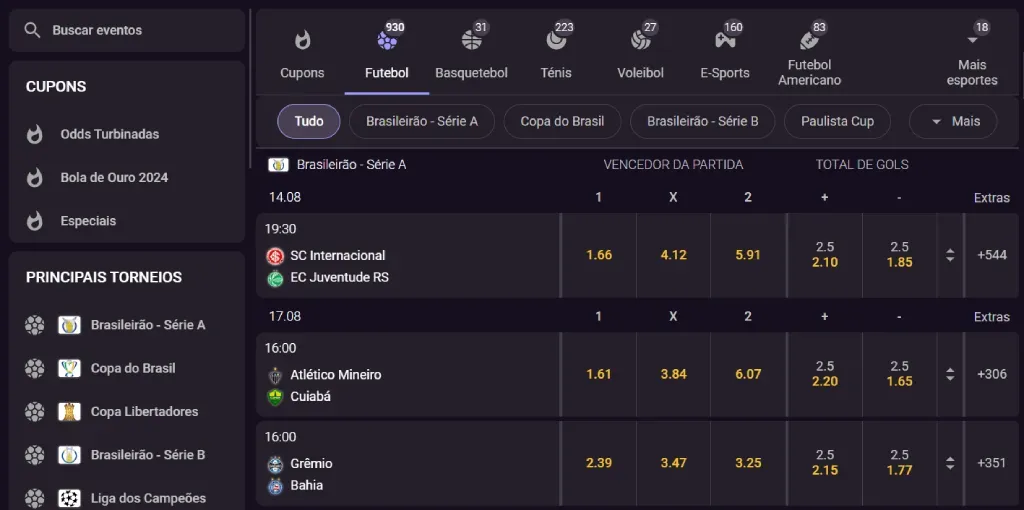Screen dimensions: 1024x510
Task: Click the SC Internacional team crest
Action: 275,256
